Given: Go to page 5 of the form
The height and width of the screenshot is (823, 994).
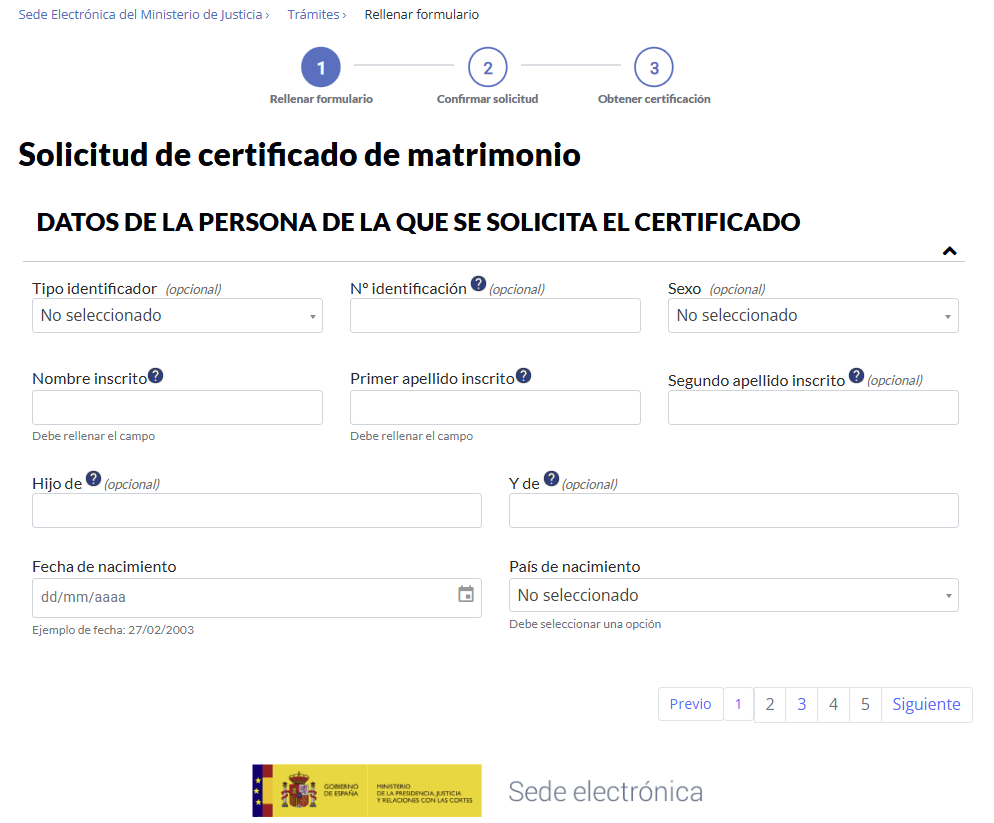Looking at the screenshot, I should pos(864,704).
